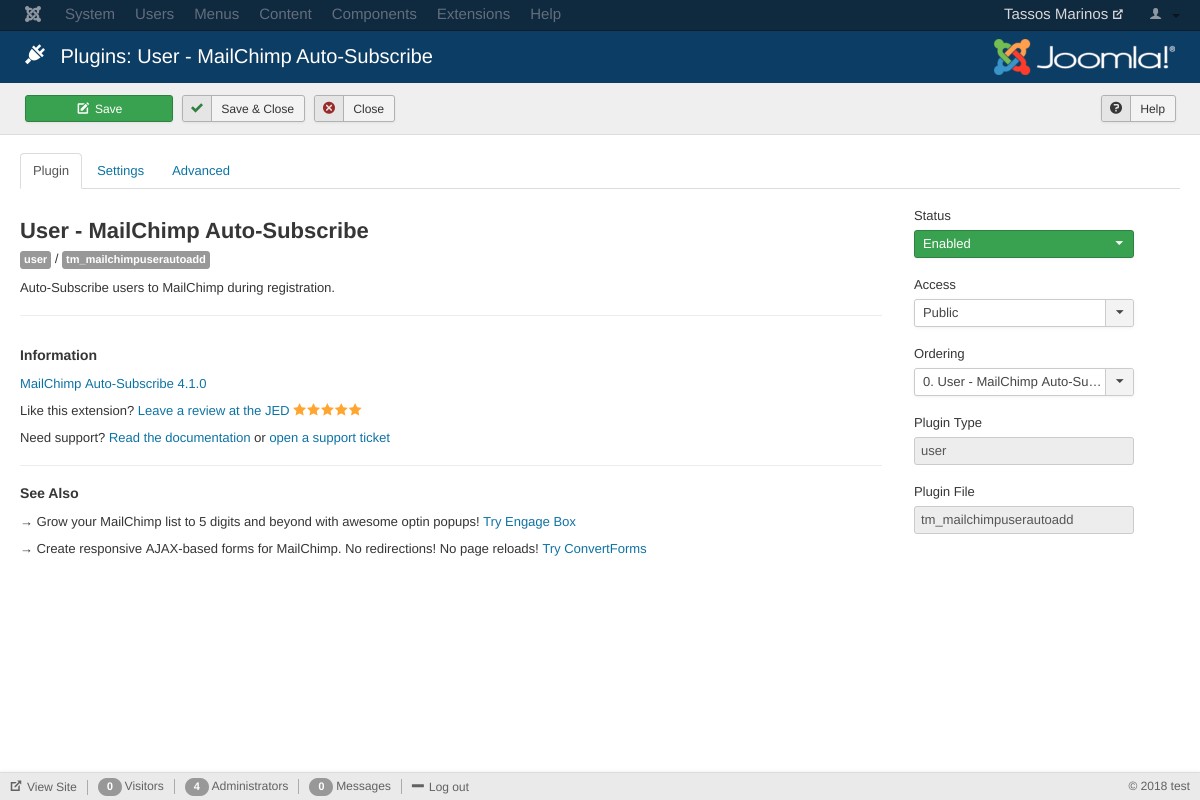The height and width of the screenshot is (800, 1200).
Task: Click the Messages count badge
Action: click(321, 787)
